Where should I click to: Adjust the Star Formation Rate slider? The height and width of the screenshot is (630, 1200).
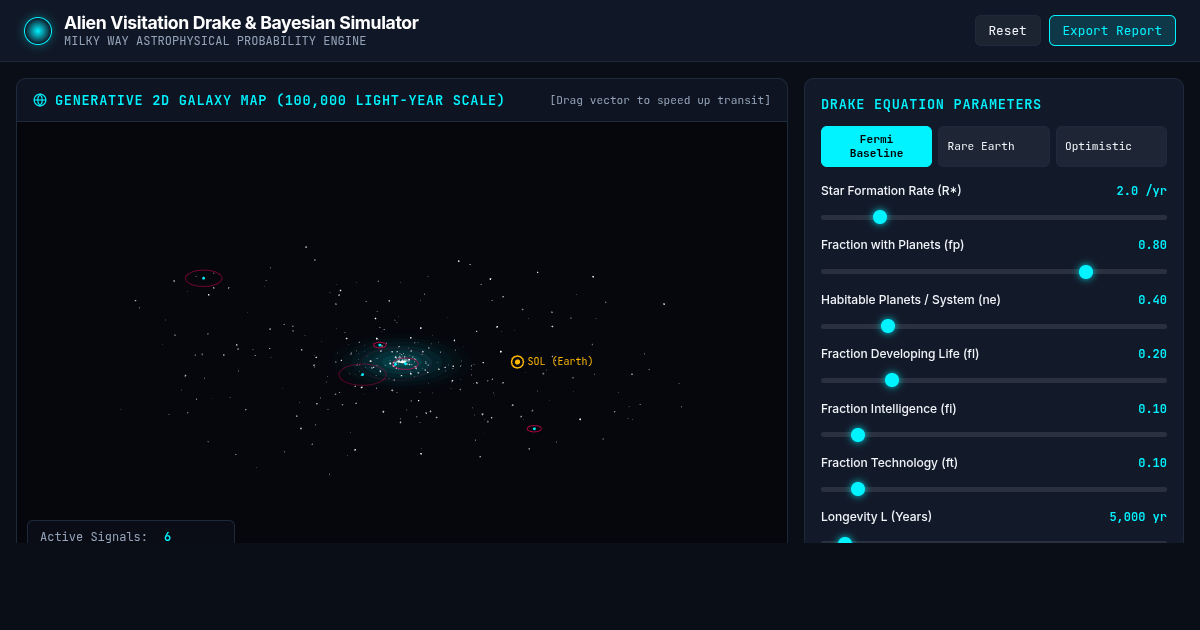[x=994, y=217]
